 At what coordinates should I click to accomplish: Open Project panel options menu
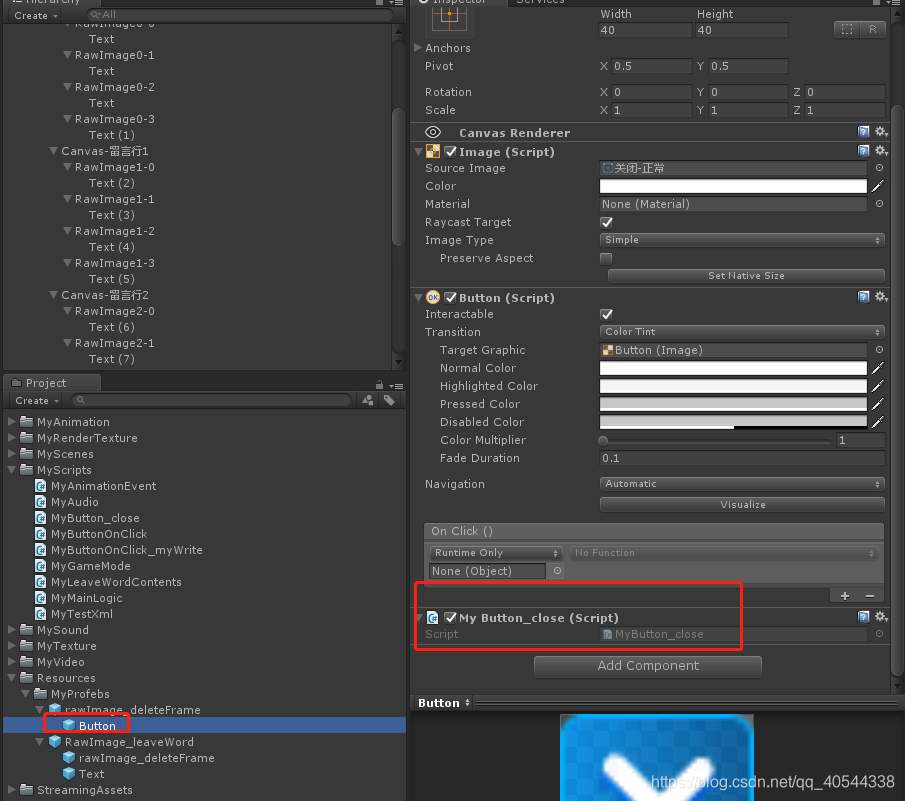tap(396, 385)
